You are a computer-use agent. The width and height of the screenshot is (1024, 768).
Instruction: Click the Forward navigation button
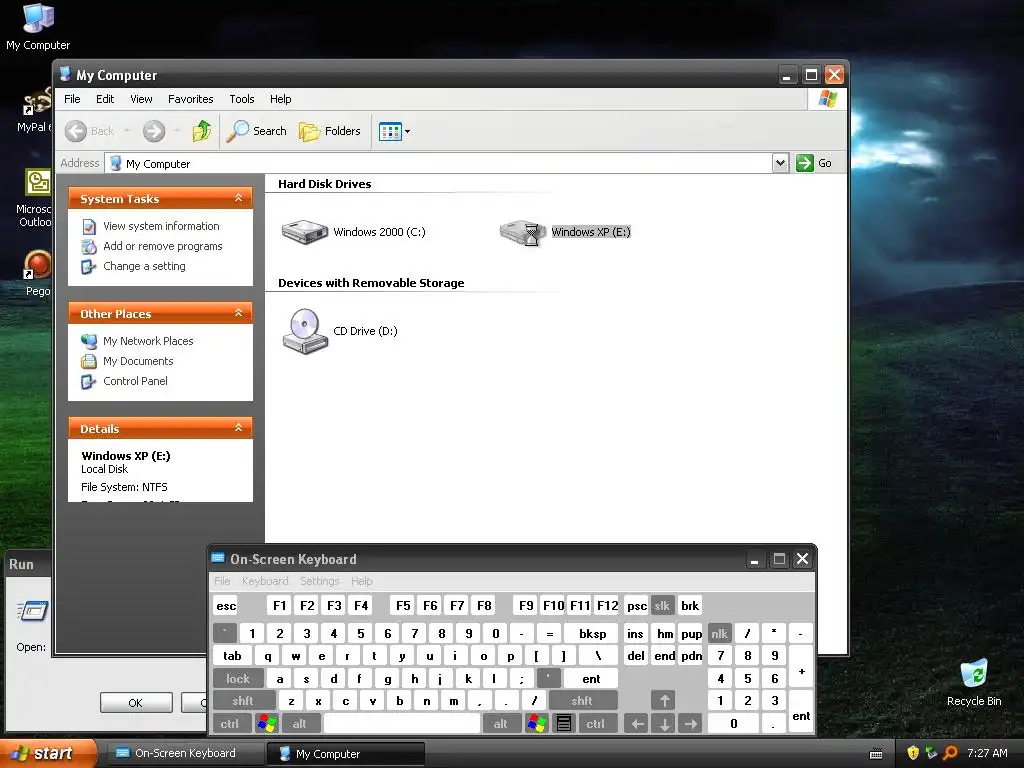[x=154, y=131]
